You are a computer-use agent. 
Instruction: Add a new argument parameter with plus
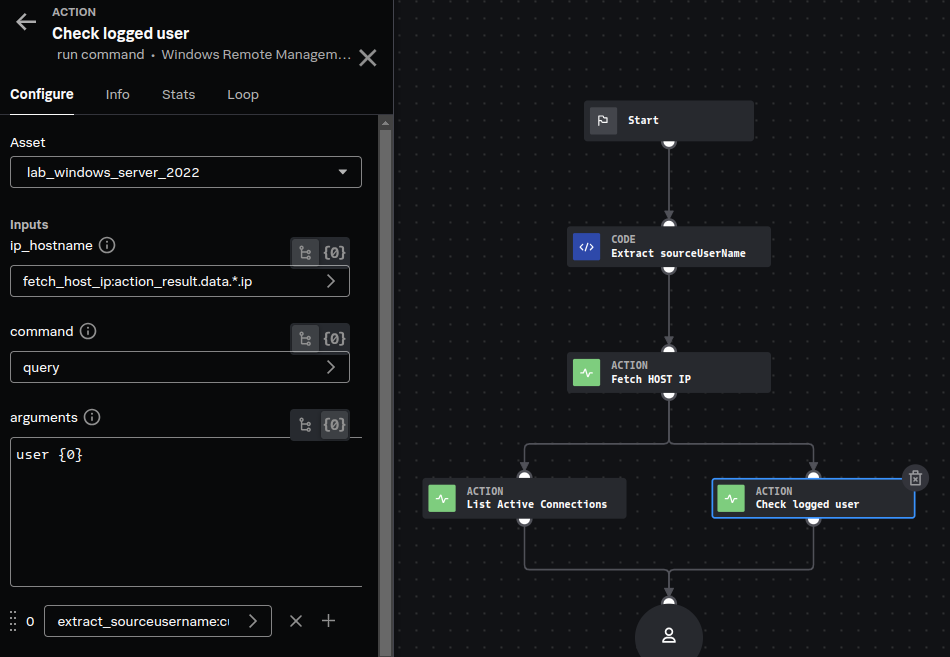click(x=328, y=621)
